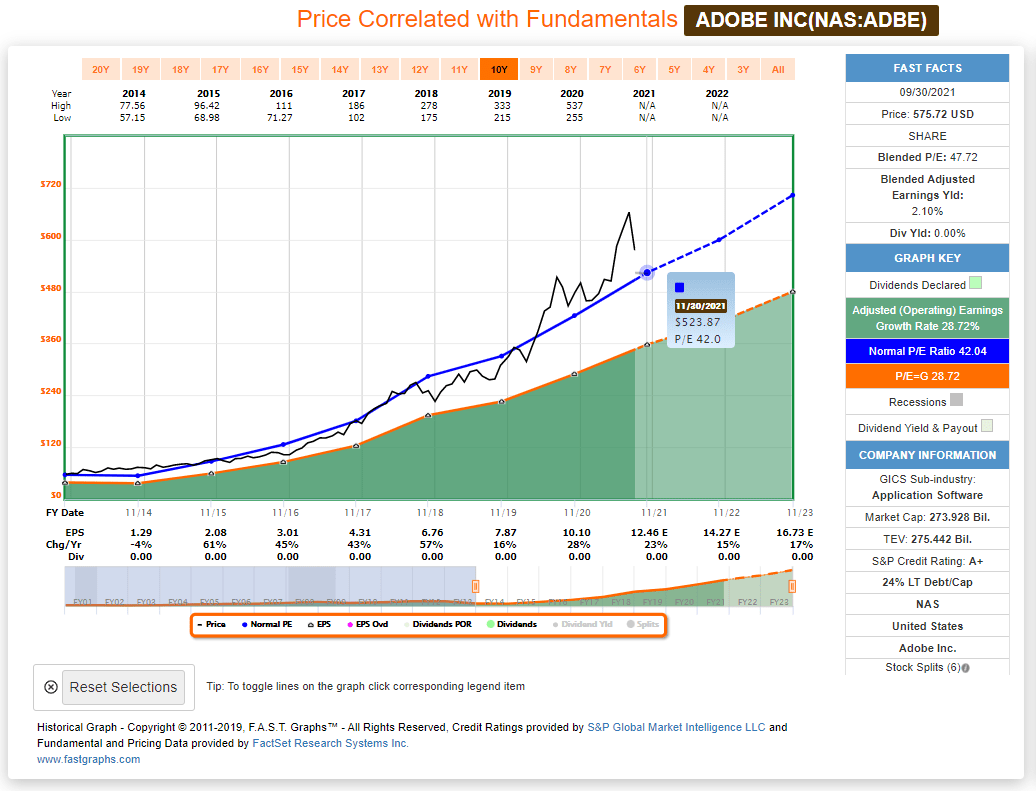The width and height of the screenshot is (1036, 791).
Task: Click the right handle of the range navigator
Action: (x=792, y=586)
